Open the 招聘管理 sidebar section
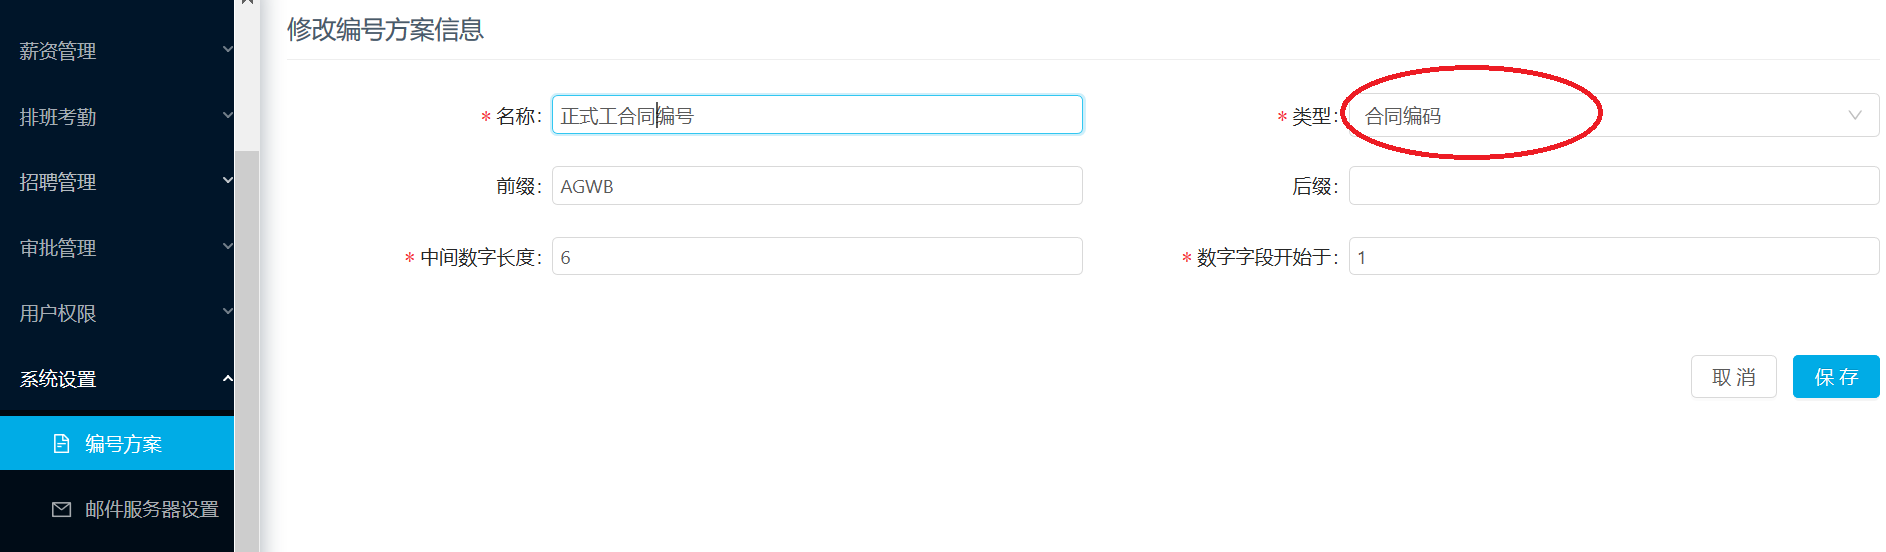The image size is (1886, 552). [x=117, y=182]
